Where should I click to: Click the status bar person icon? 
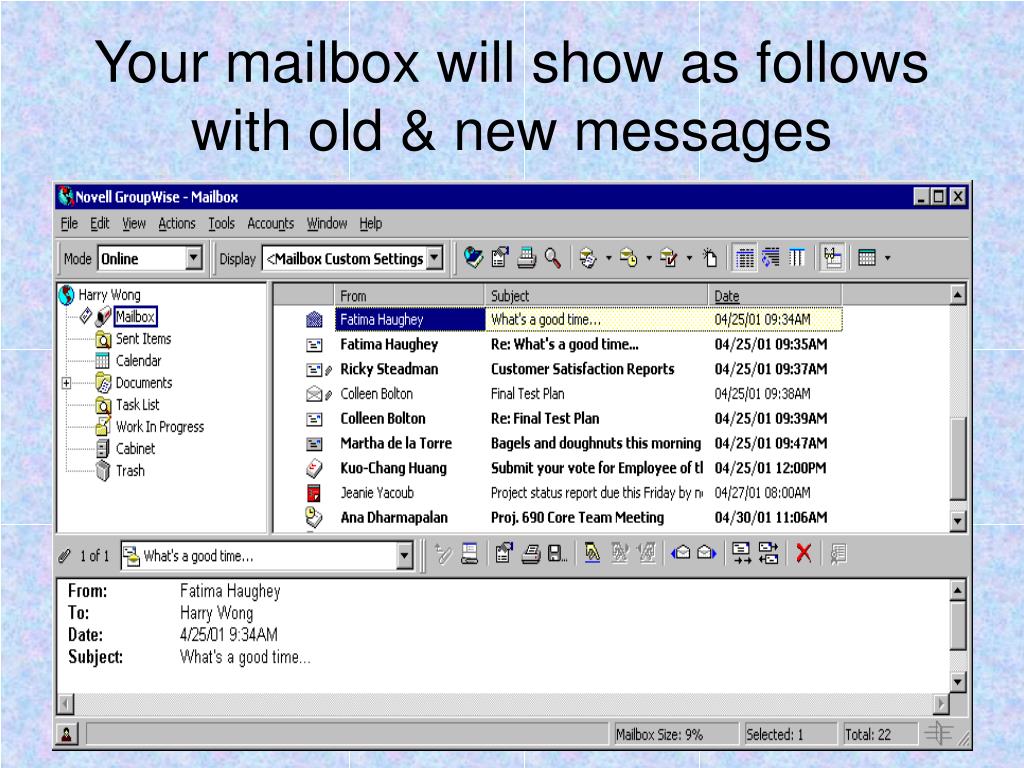(67, 735)
